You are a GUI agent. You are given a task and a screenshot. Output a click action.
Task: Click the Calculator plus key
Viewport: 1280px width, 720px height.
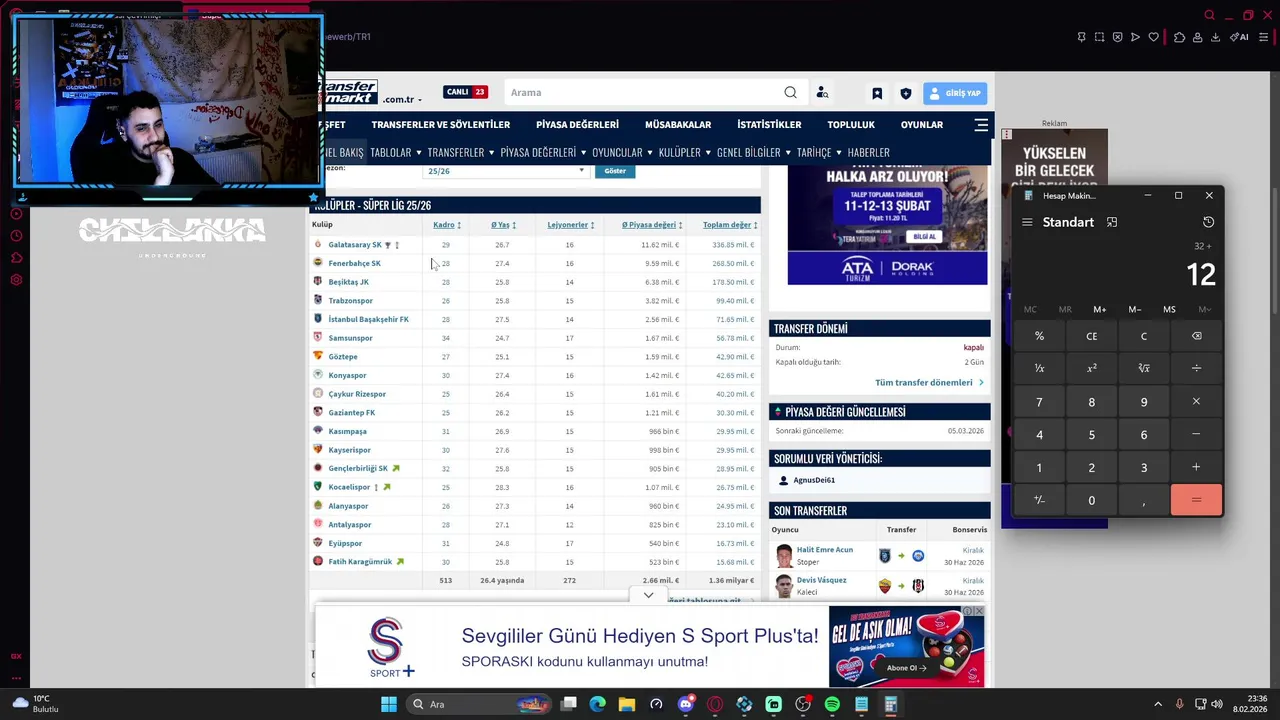pyautogui.click(x=1196, y=467)
